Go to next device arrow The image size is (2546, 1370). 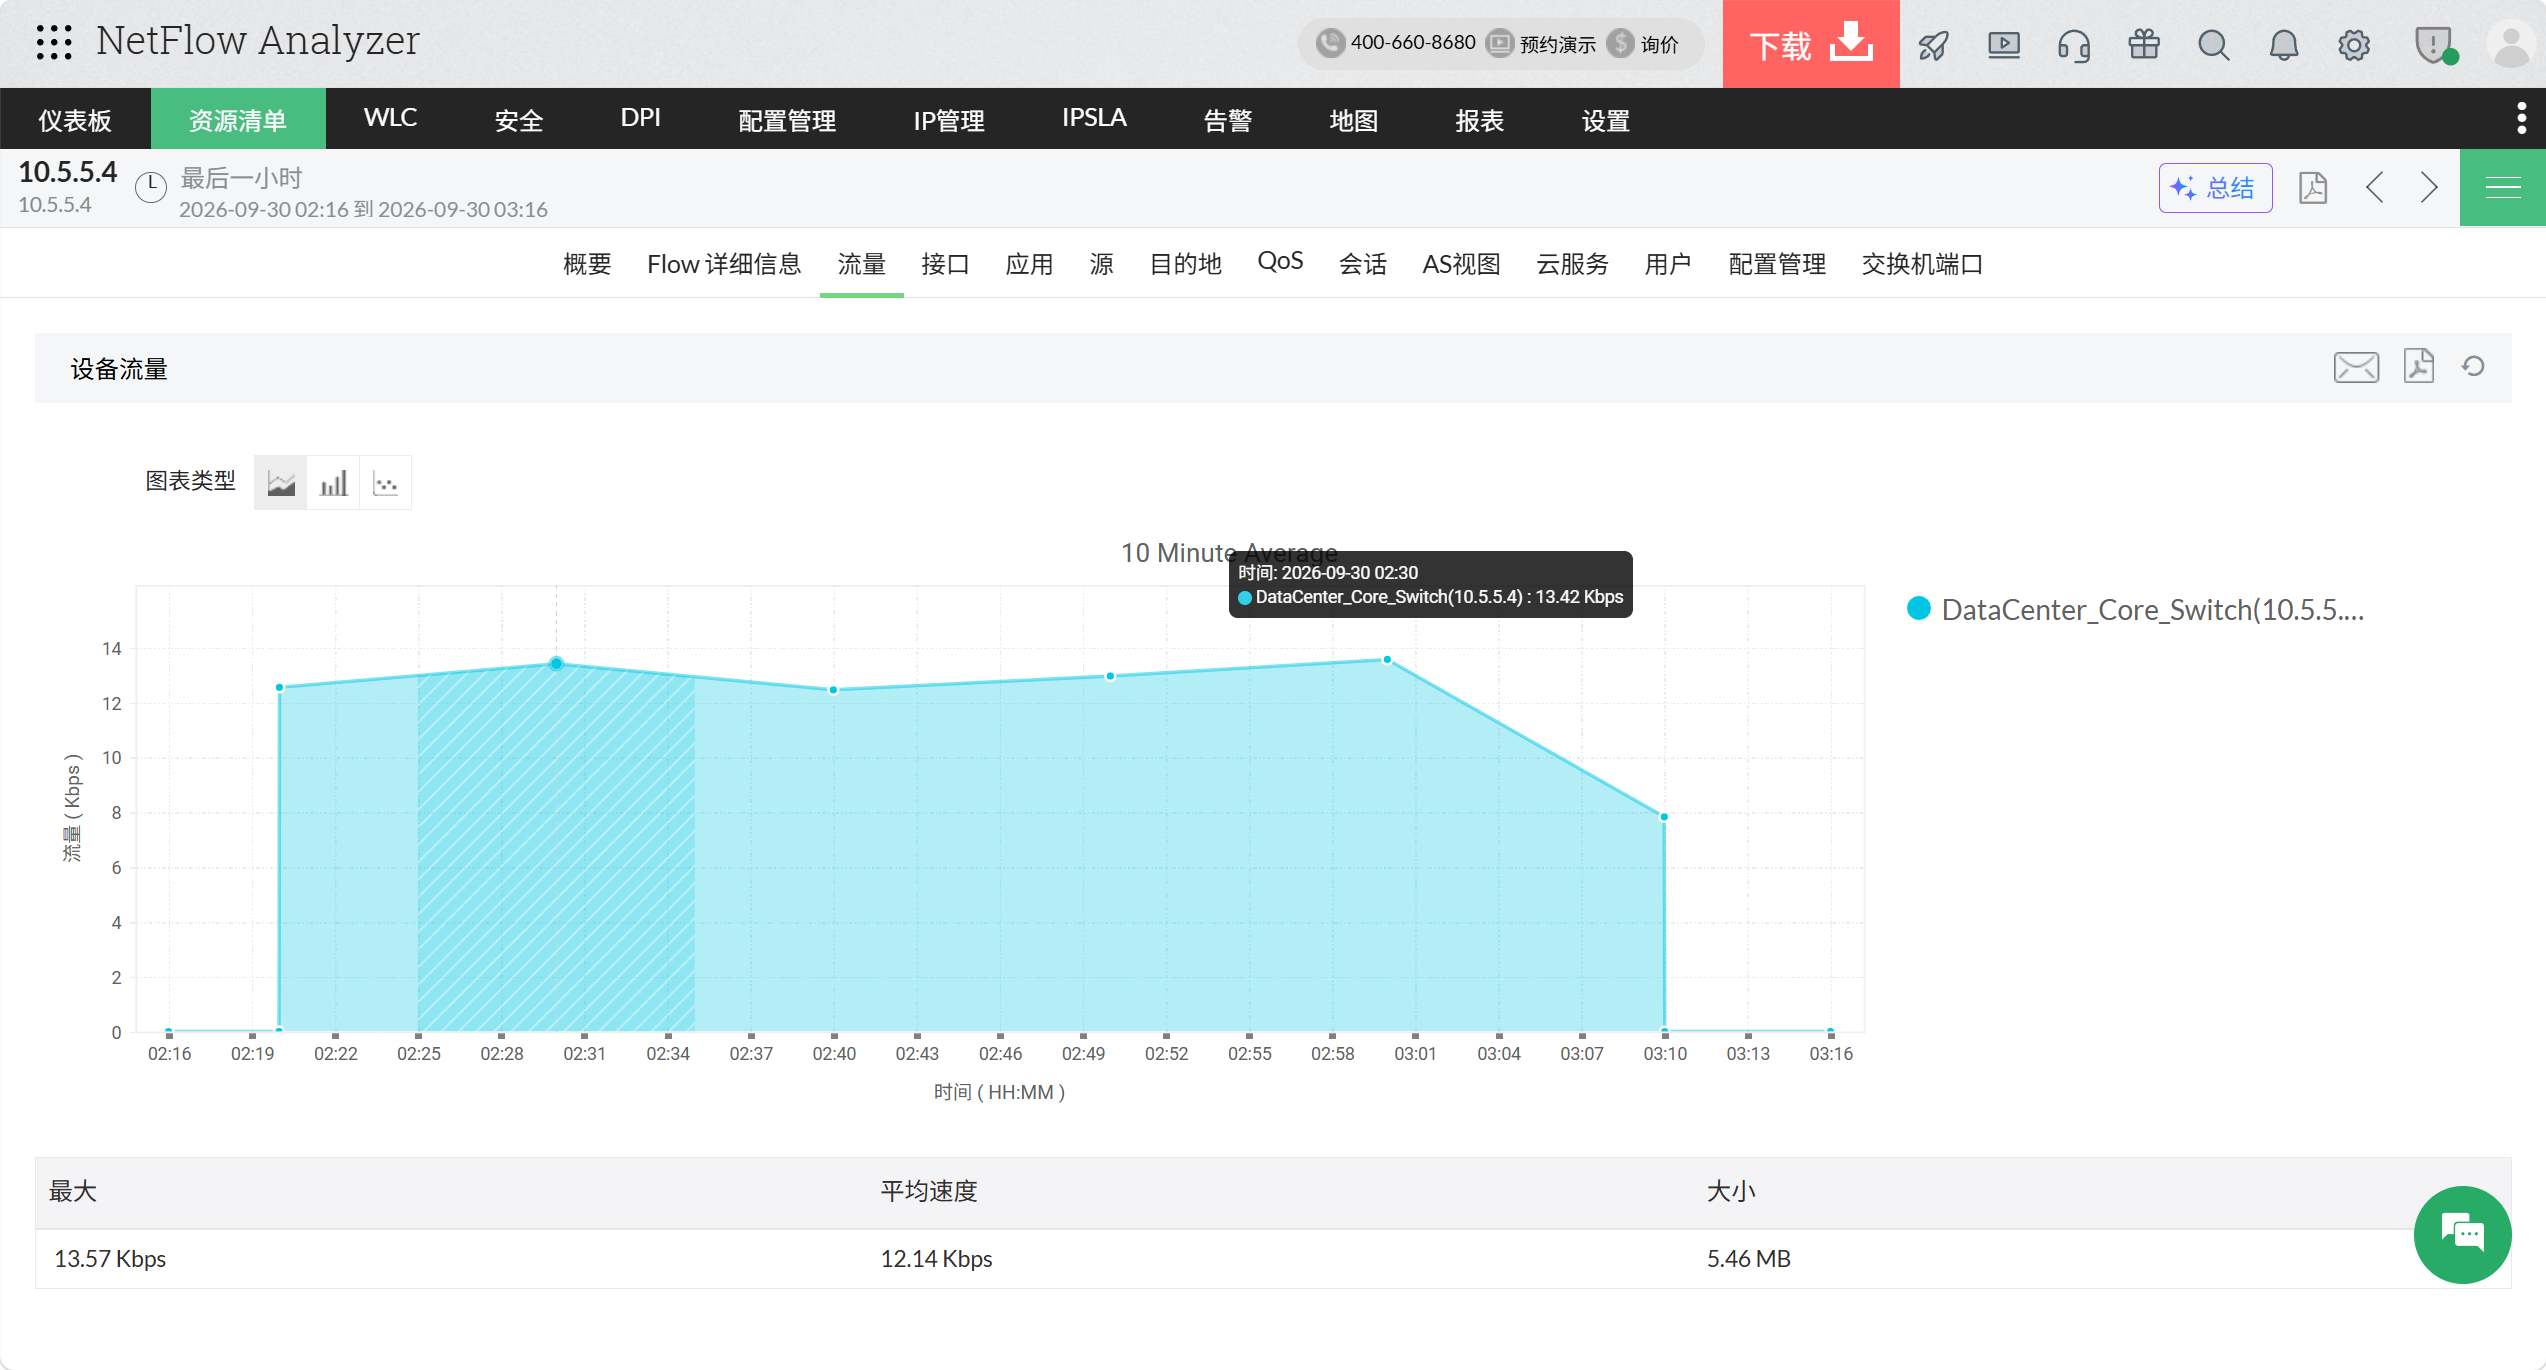(x=2428, y=188)
